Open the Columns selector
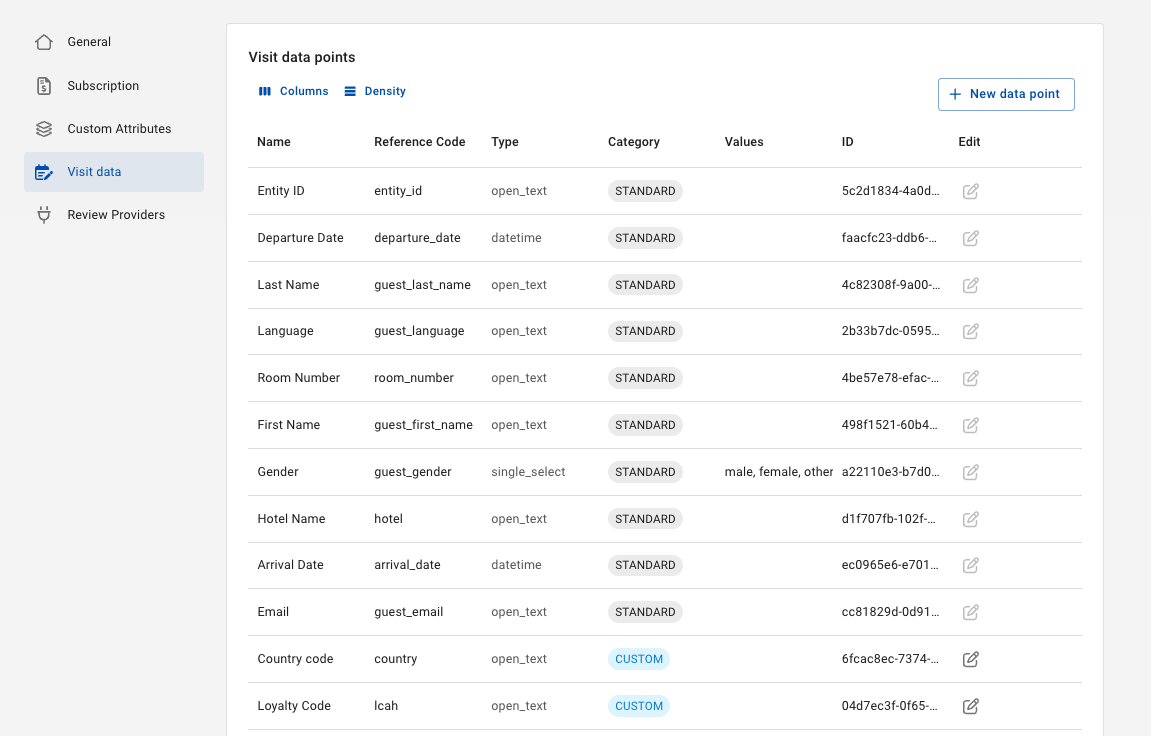This screenshot has height=736, width=1151. pyautogui.click(x=294, y=91)
